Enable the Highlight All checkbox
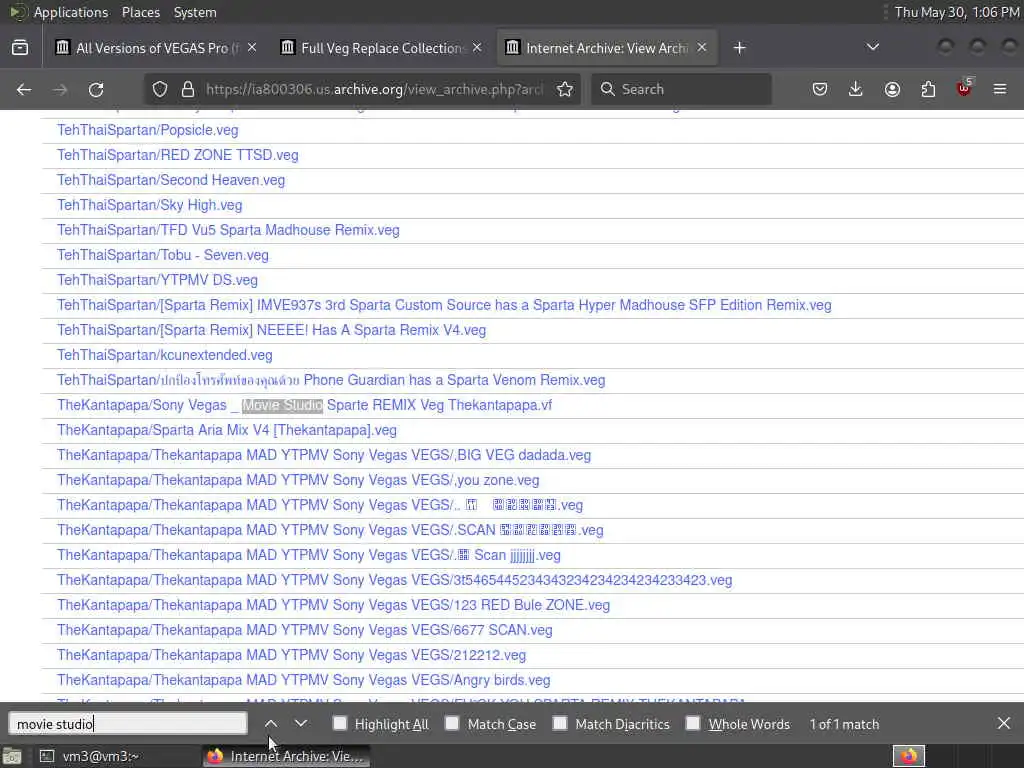Image resolution: width=1024 pixels, height=768 pixels. 340,723
